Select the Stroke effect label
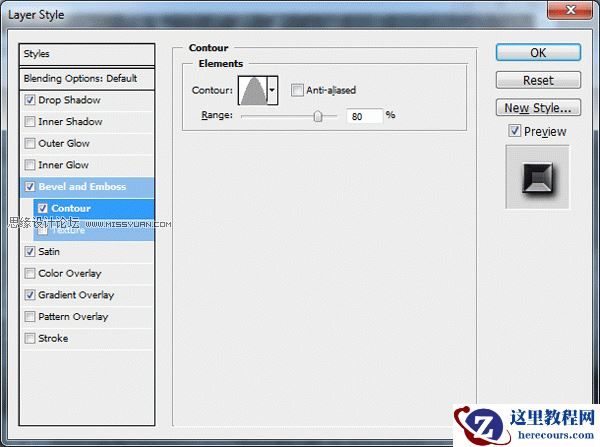This screenshot has width=600, height=447. tap(53, 338)
